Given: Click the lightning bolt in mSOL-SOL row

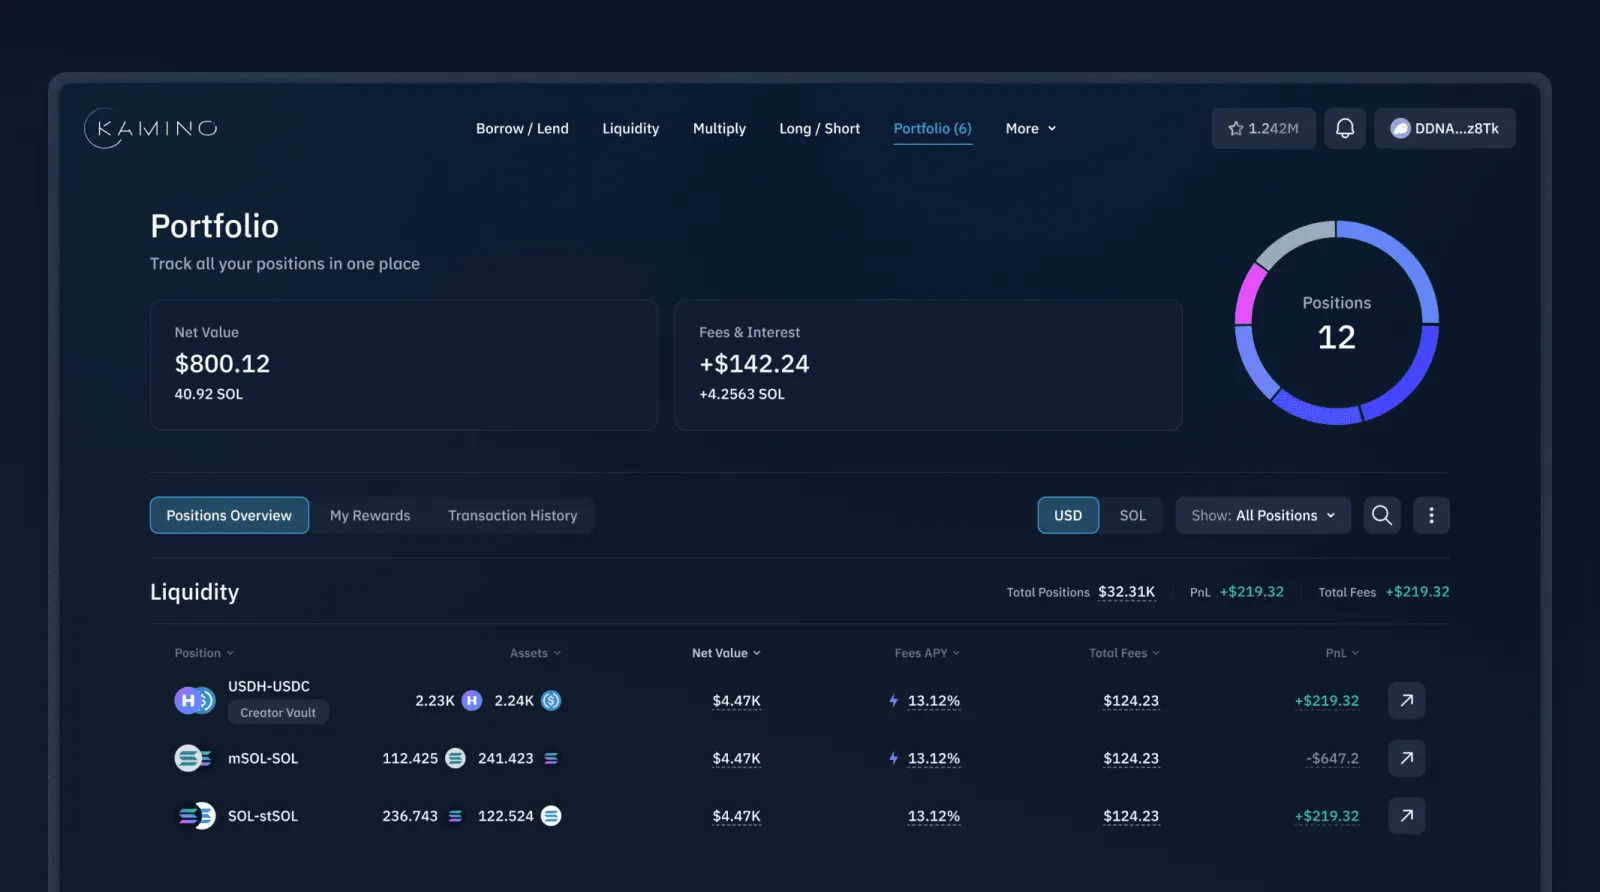Looking at the screenshot, I should pos(894,758).
